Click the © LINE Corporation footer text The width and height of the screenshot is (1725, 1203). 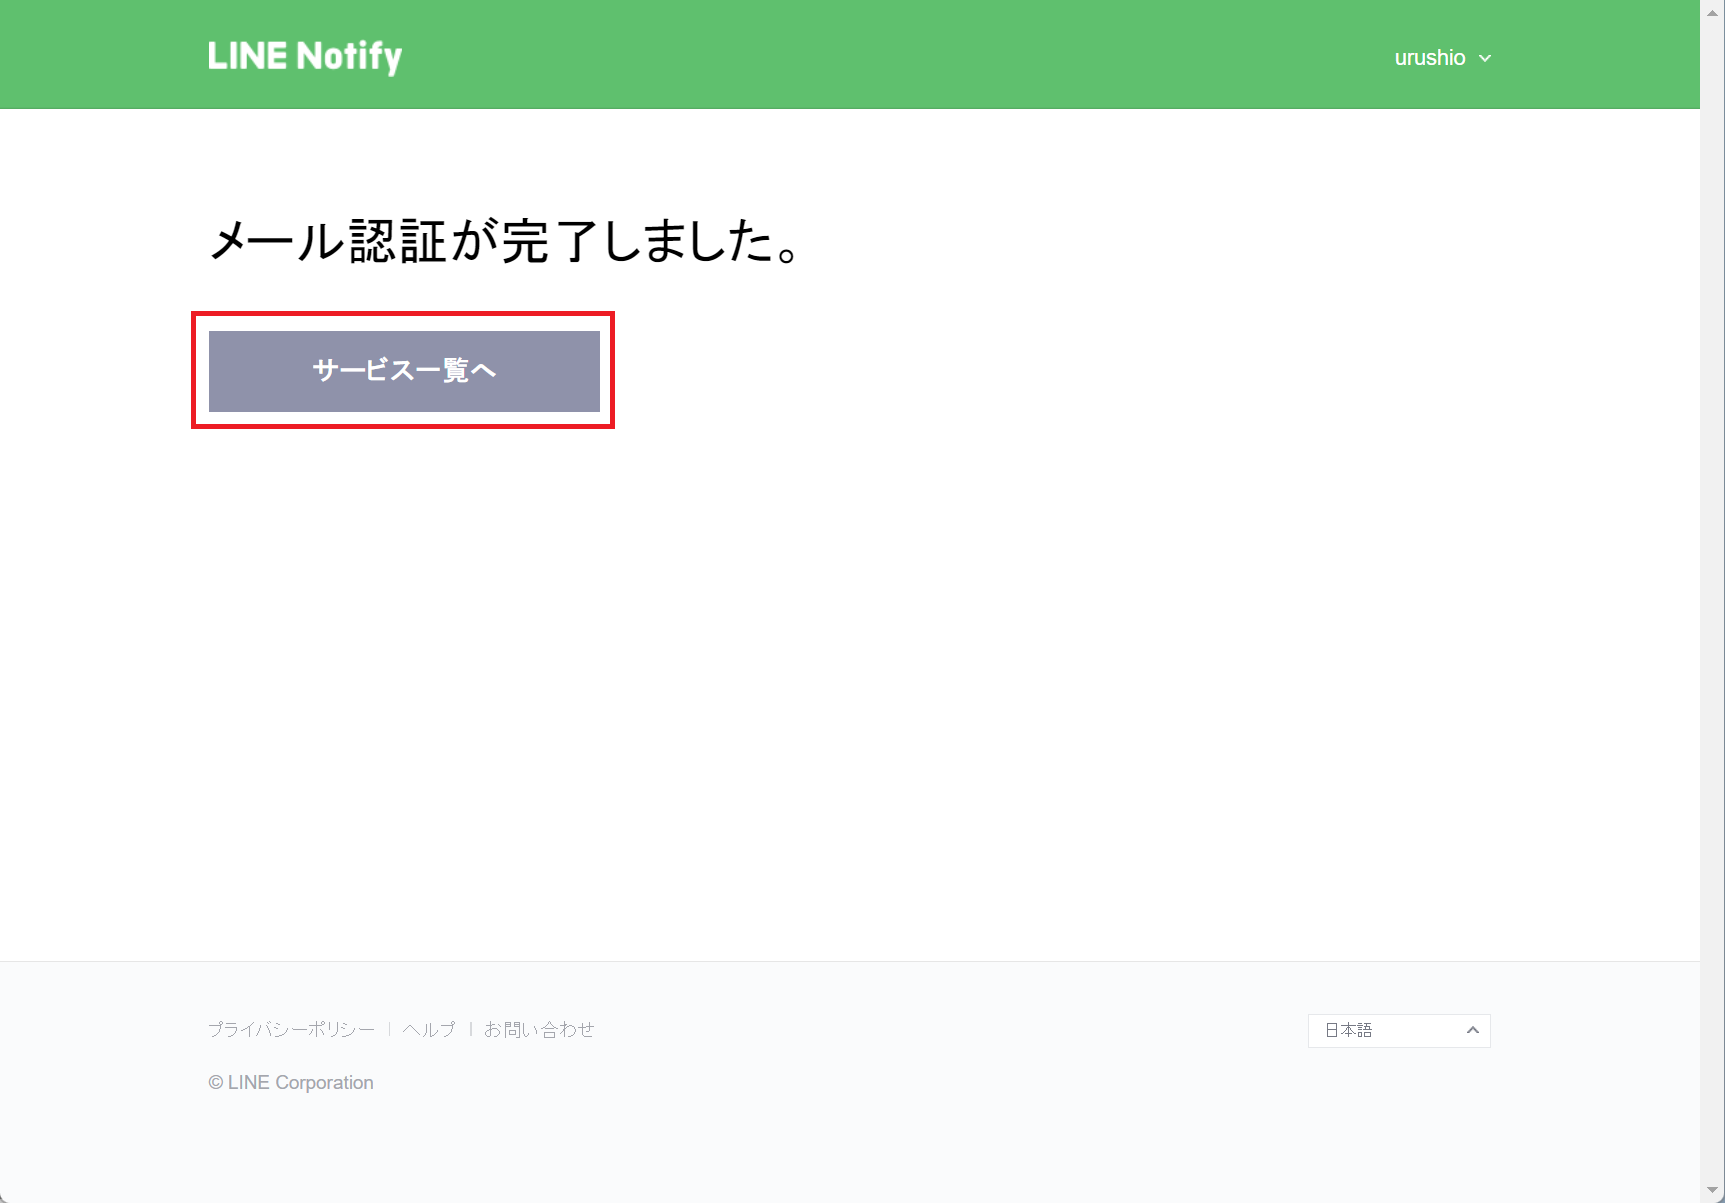coord(291,1083)
